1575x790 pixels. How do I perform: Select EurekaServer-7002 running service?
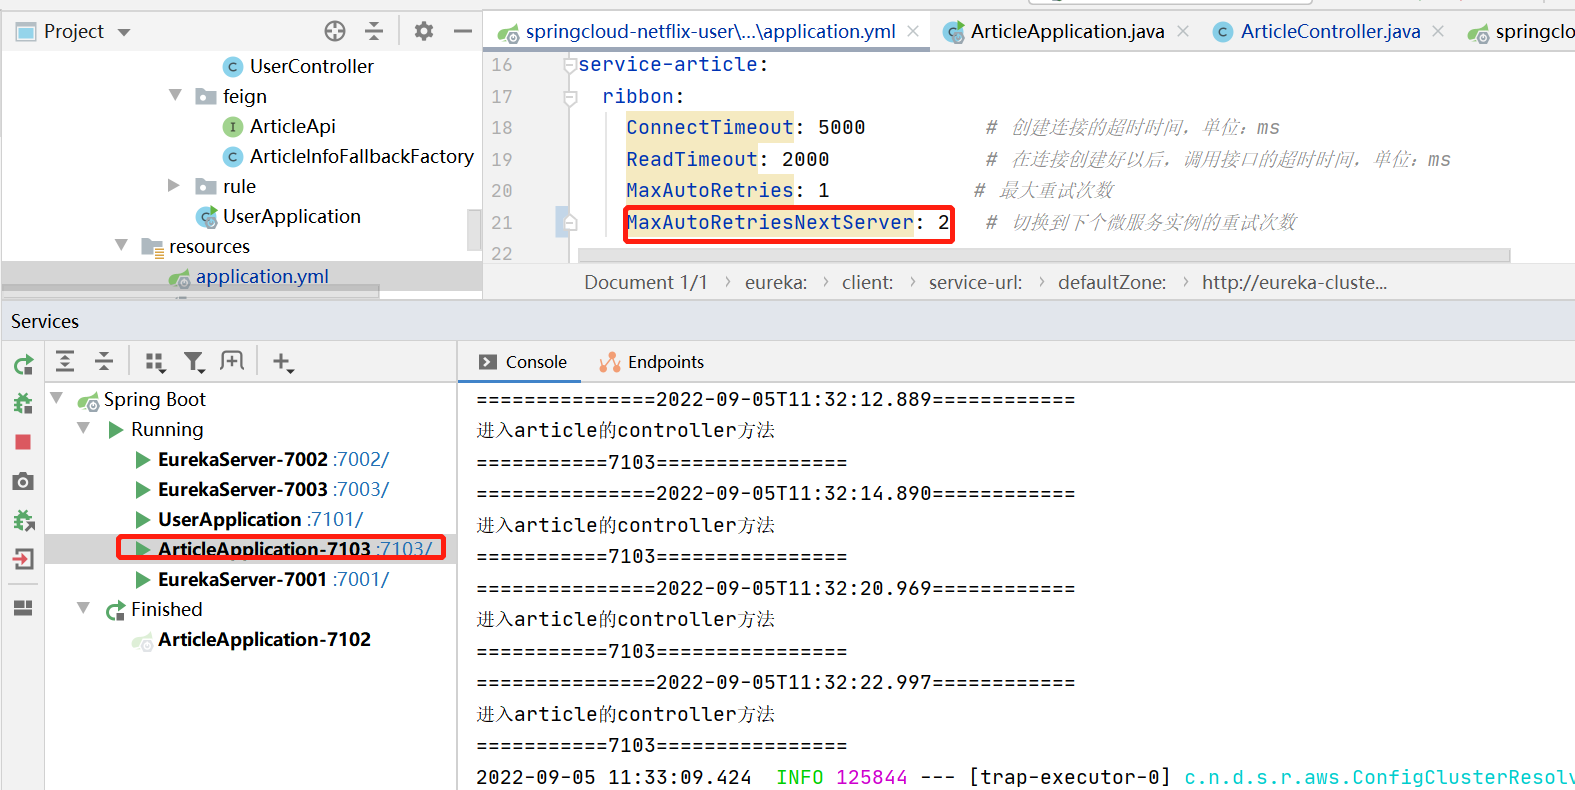pyautogui.click(x=243, y=459)
